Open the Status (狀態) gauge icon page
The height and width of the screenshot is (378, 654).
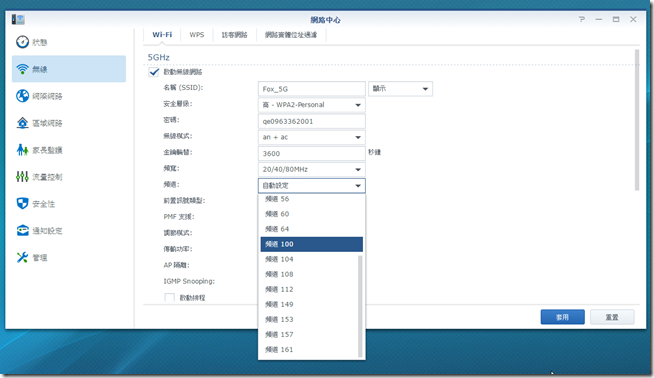[23, 42]
